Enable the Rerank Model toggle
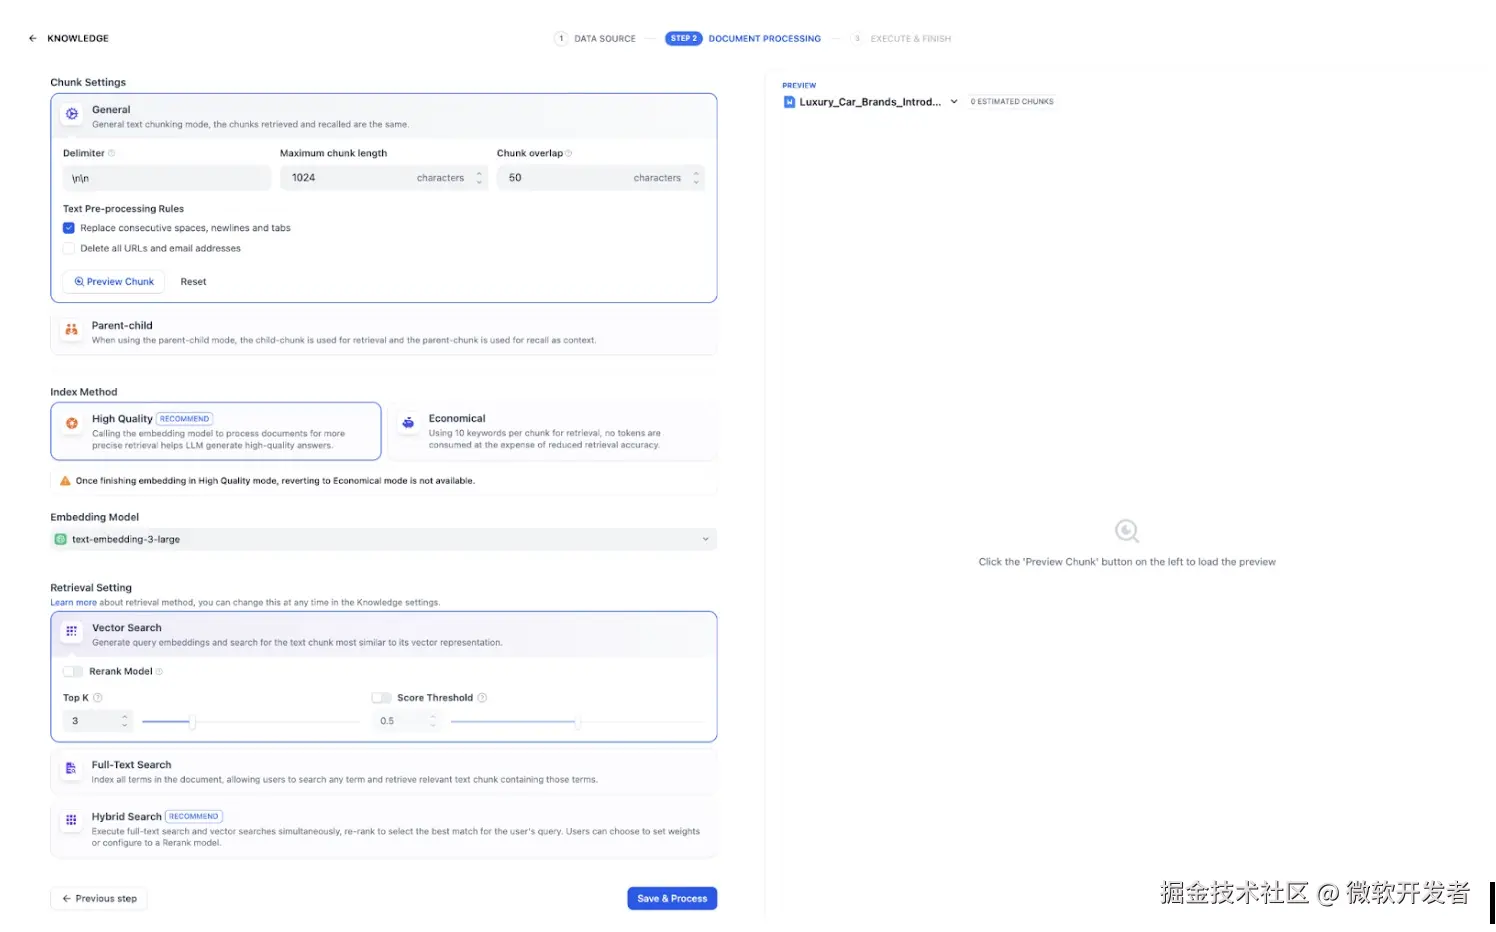Image resolution: width=1496 pixels, height=932 pixels. pos(73,672)
